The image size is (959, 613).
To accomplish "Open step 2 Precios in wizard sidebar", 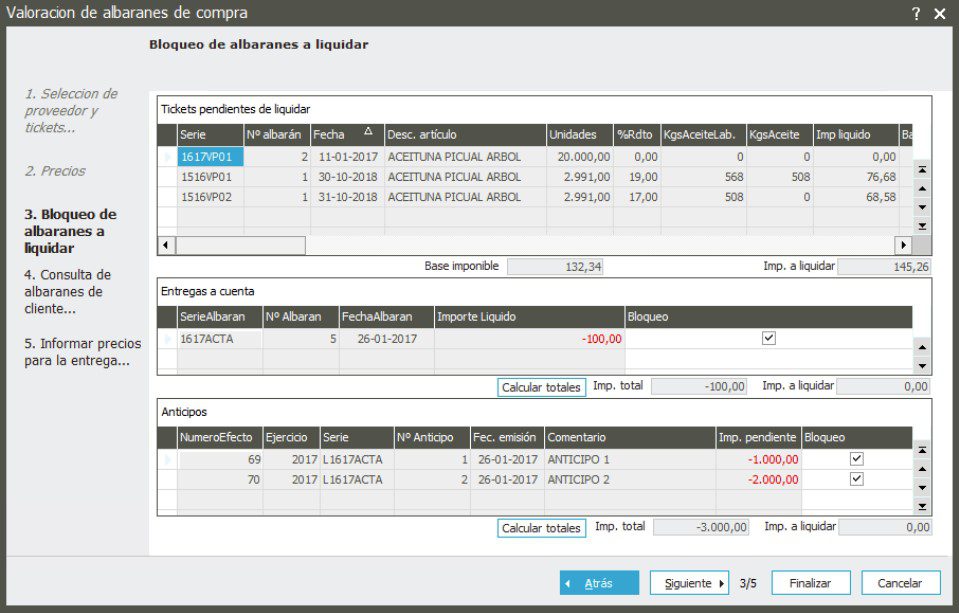I will point(55,171).
